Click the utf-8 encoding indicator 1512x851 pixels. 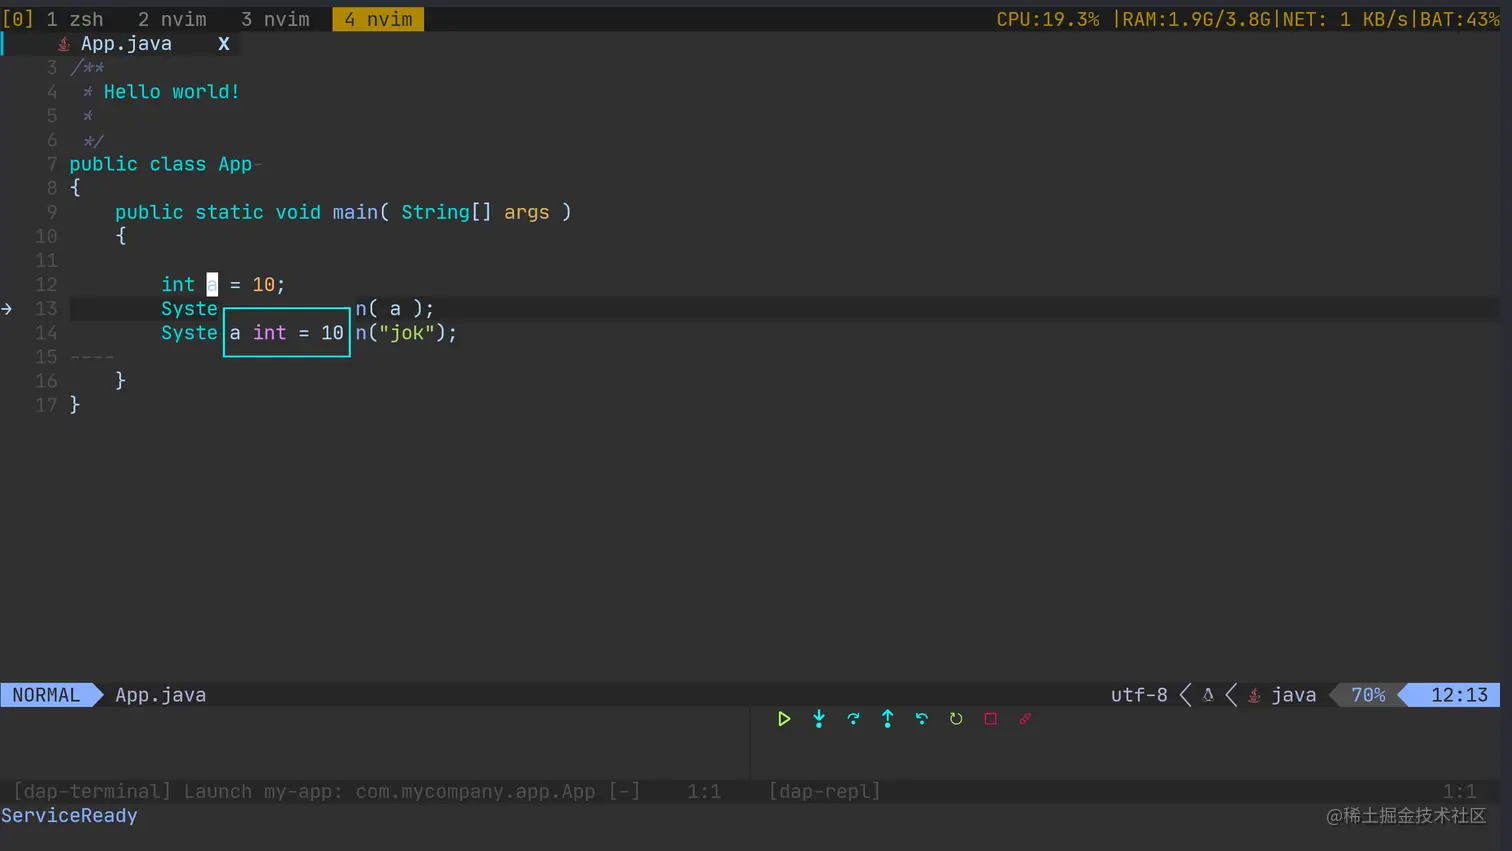pyautogui.click(x=1139, y=695)
